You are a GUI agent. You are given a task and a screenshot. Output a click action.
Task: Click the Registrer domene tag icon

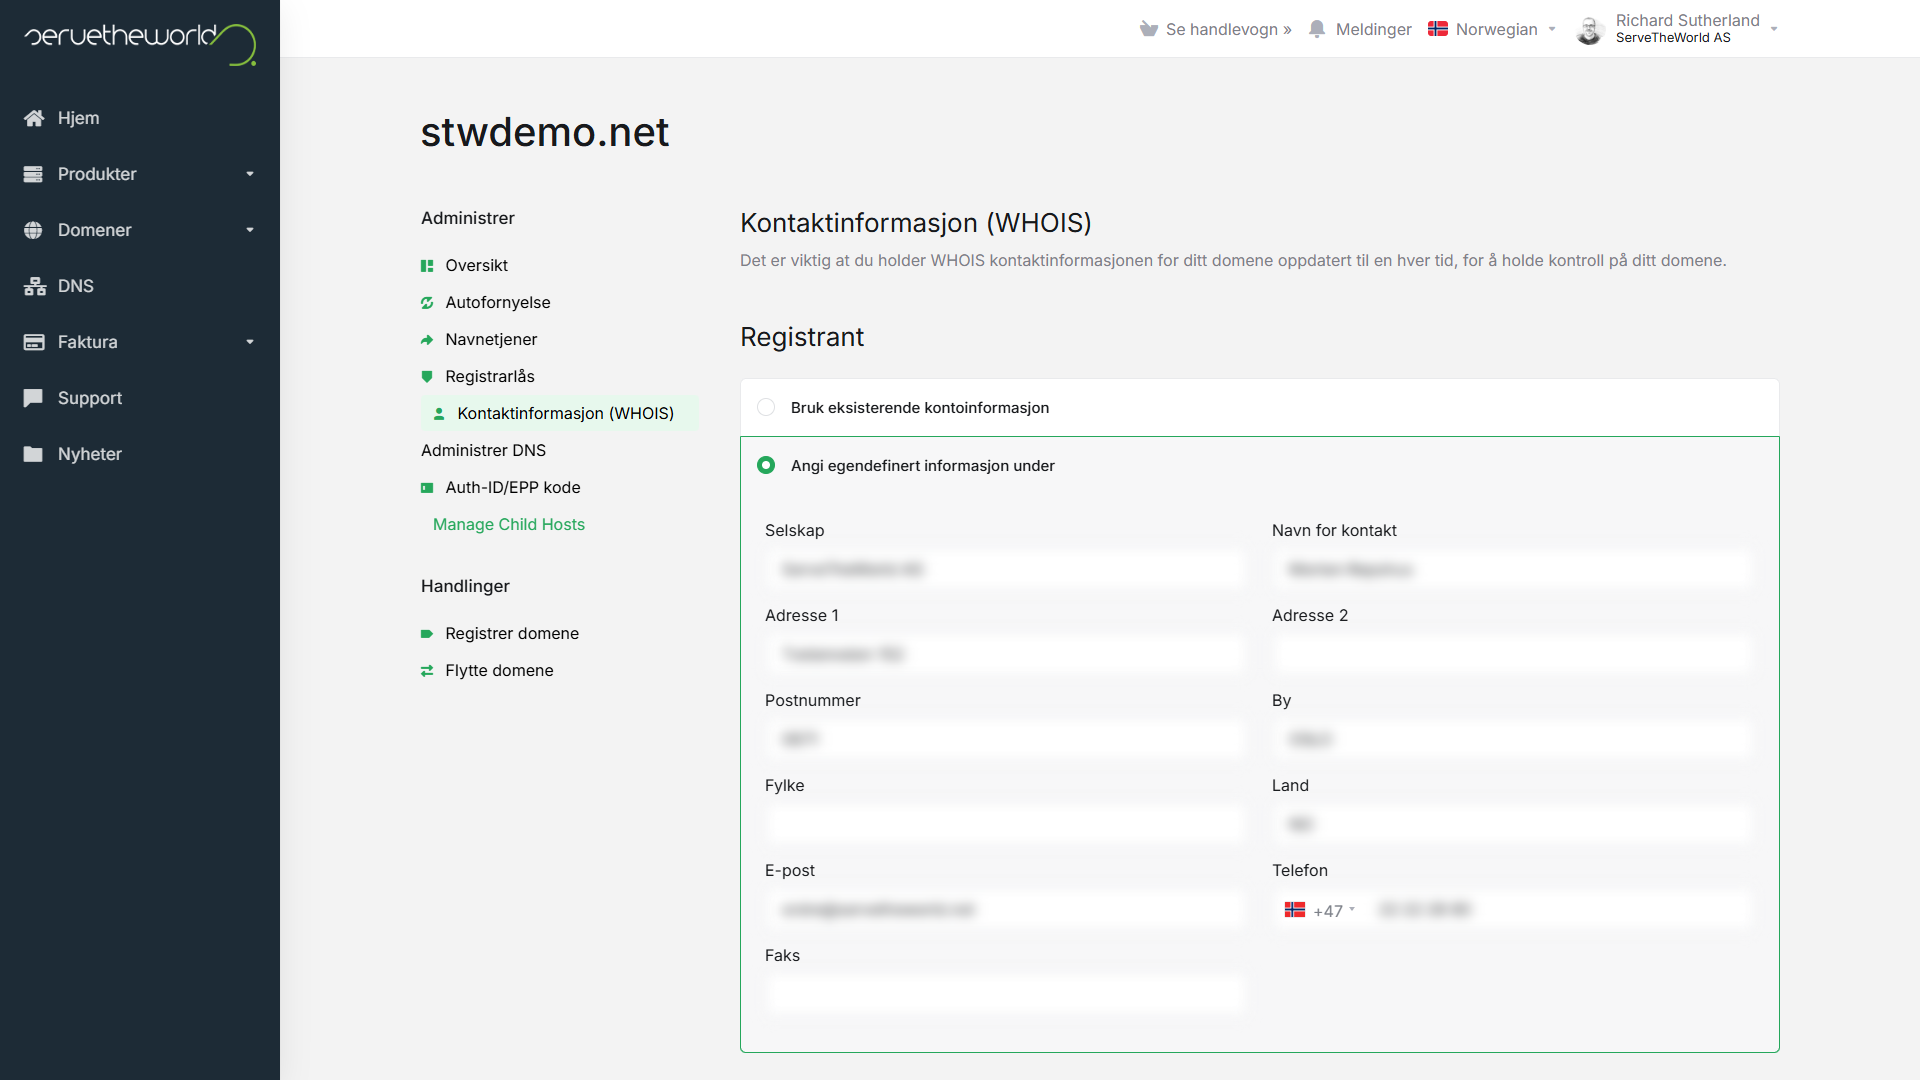tap(427, 634)
